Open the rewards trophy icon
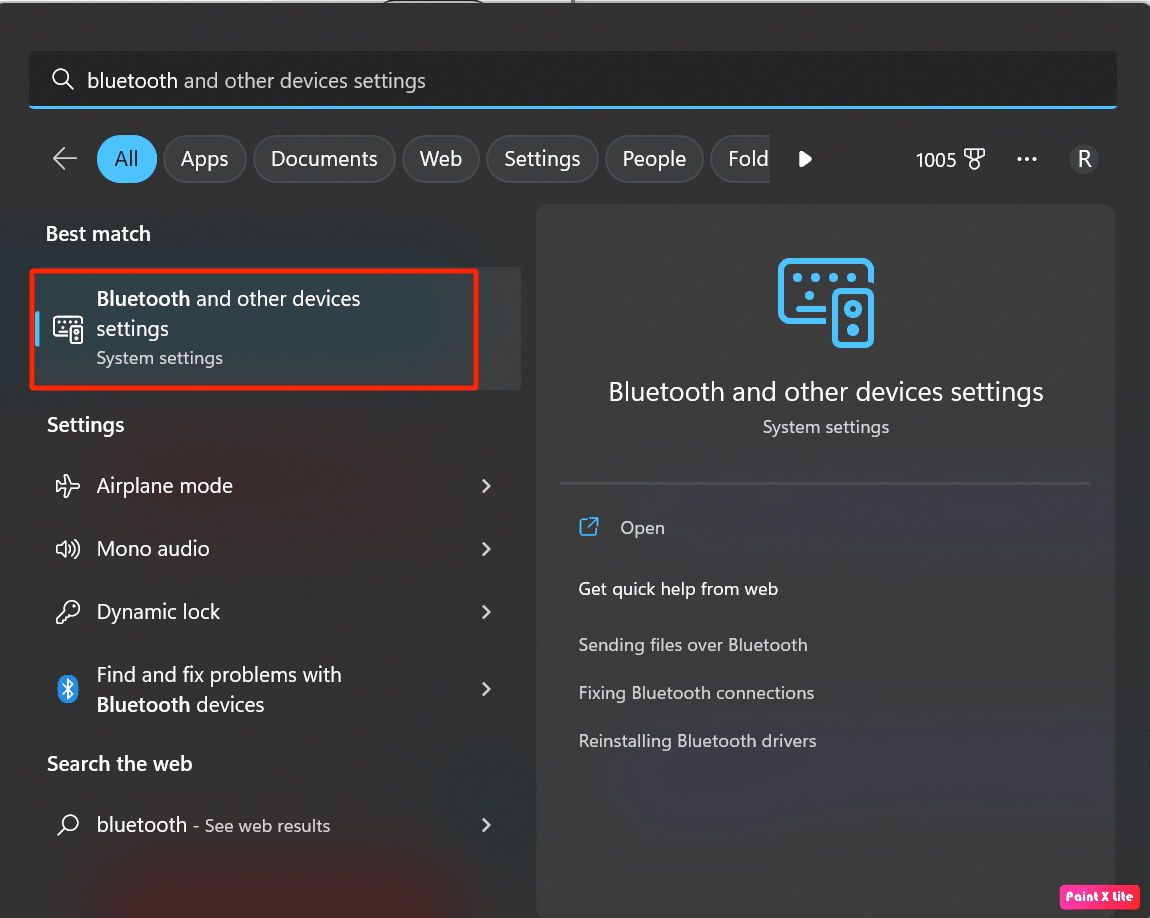 click(x=974, y=159)
